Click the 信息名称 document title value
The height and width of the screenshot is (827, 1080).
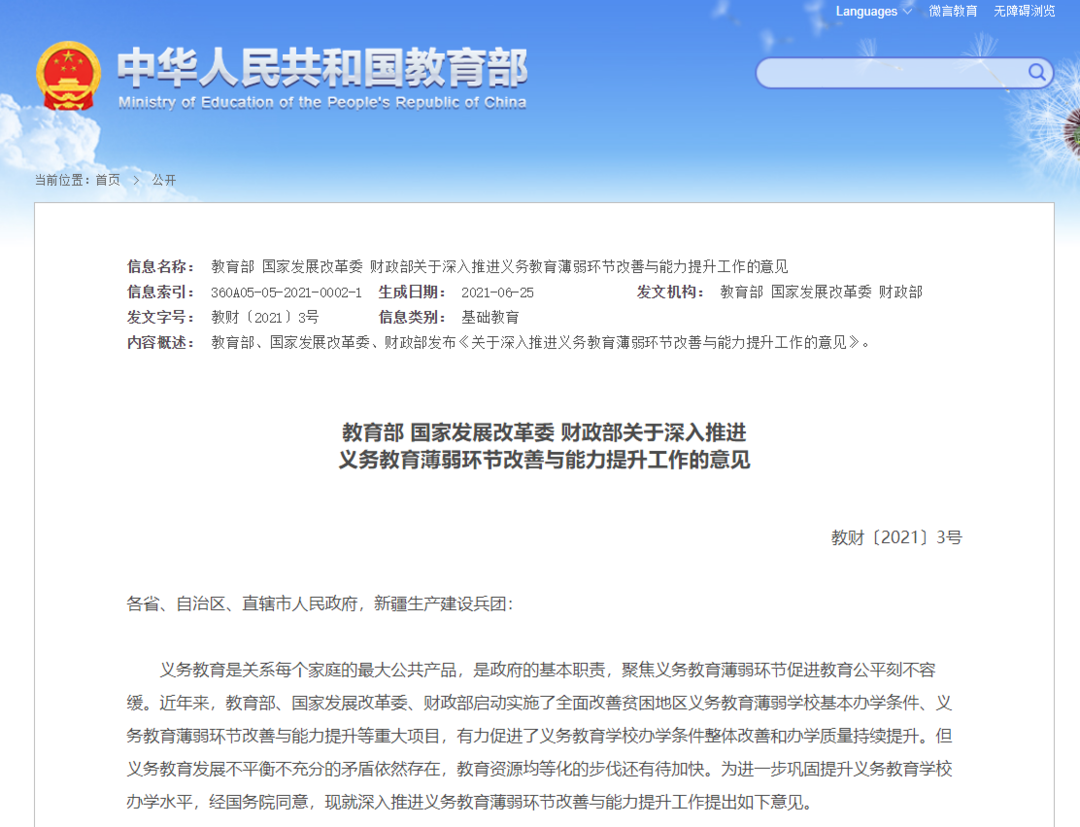pos(499,266)
